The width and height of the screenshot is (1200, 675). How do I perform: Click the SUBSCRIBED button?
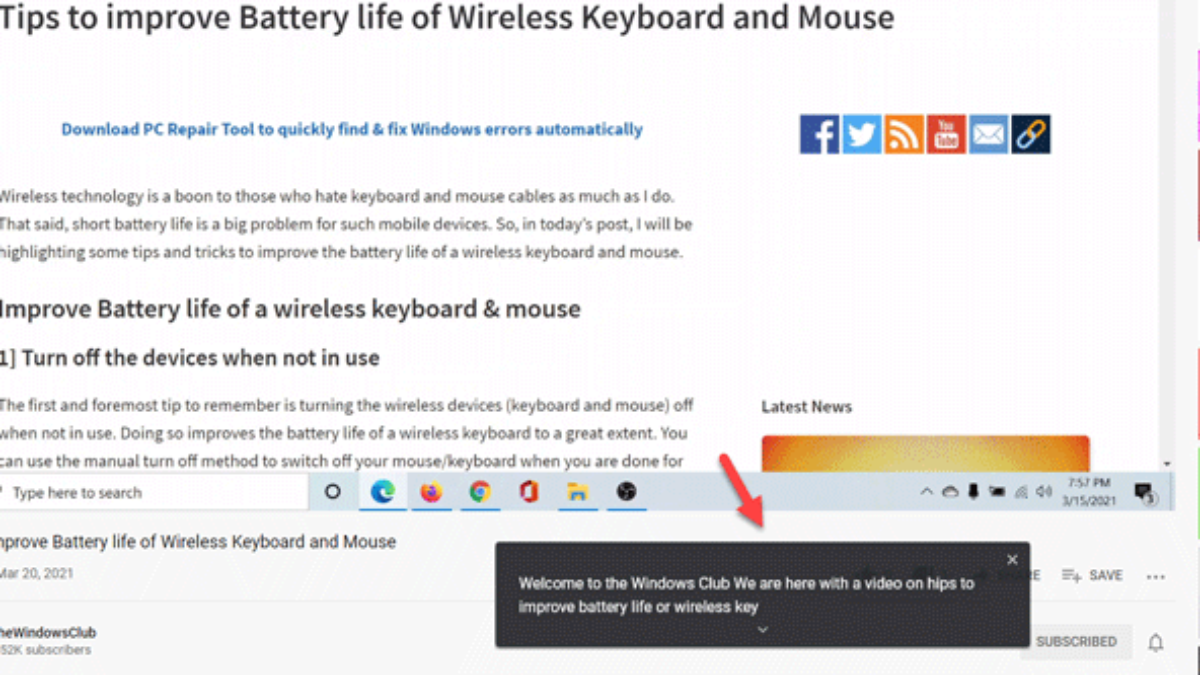[1076, 642]
